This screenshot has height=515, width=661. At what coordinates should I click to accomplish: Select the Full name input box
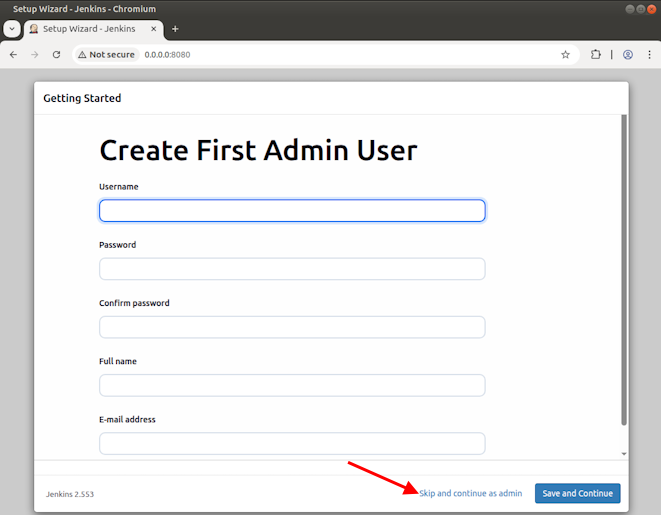coord(292,385)
